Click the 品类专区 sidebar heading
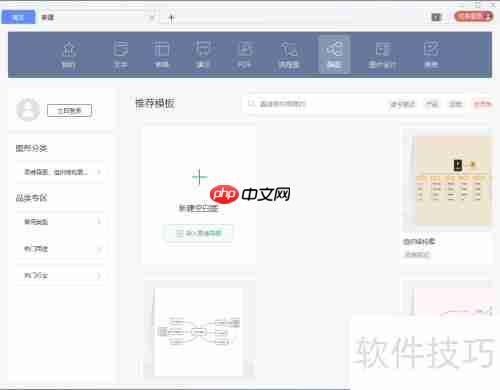500x390 pixels. click(32, 198)
